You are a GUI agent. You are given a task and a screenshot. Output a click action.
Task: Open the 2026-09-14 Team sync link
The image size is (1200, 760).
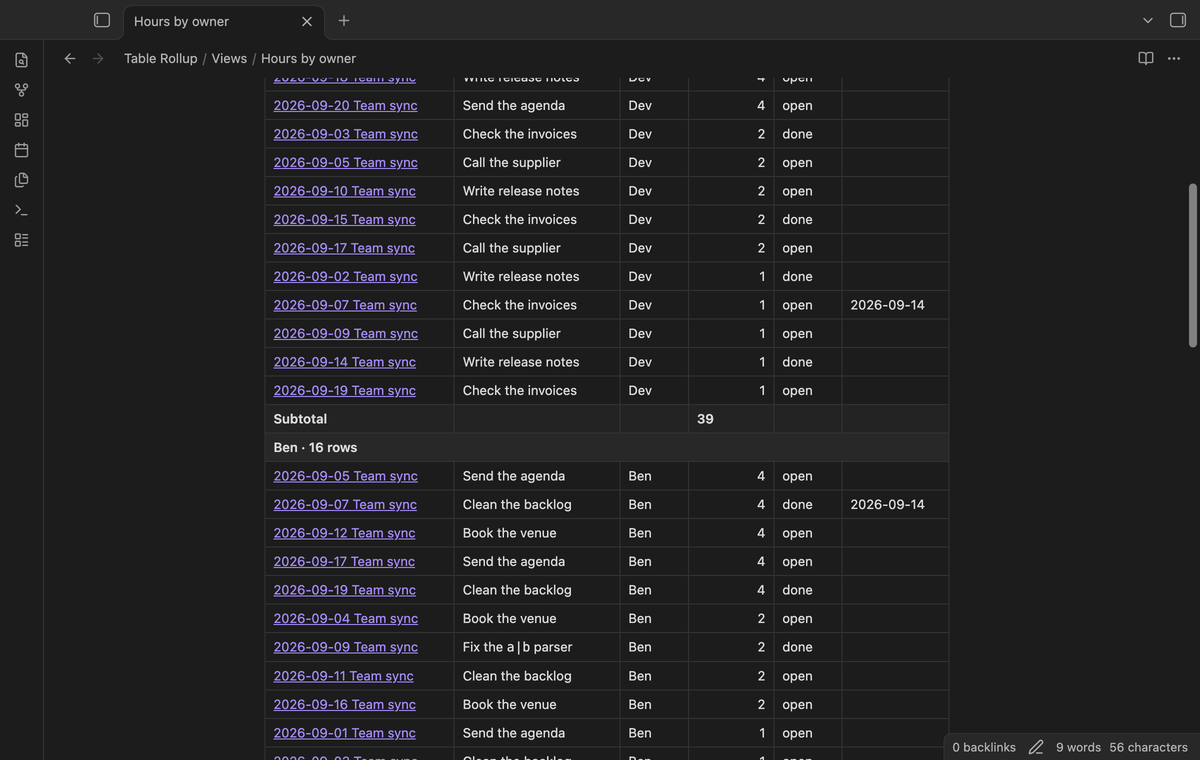344,362
